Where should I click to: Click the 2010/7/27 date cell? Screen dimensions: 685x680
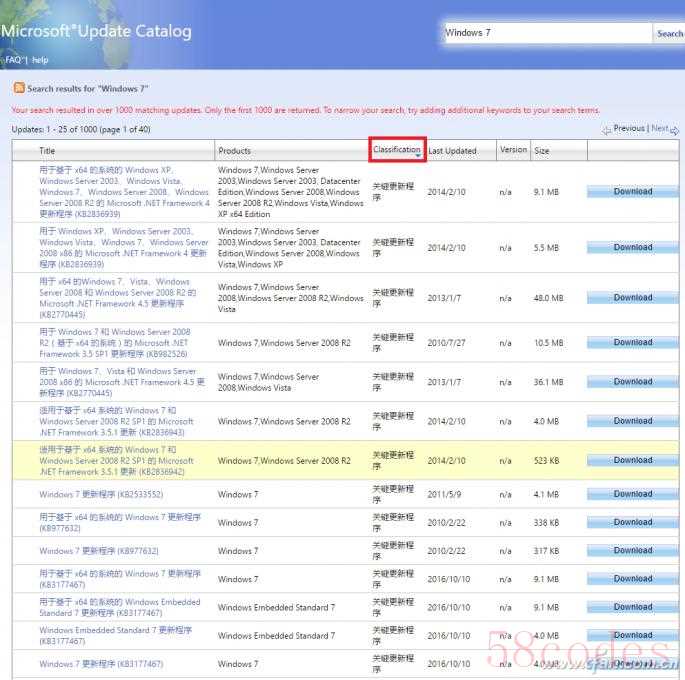[x=446, y=343]
